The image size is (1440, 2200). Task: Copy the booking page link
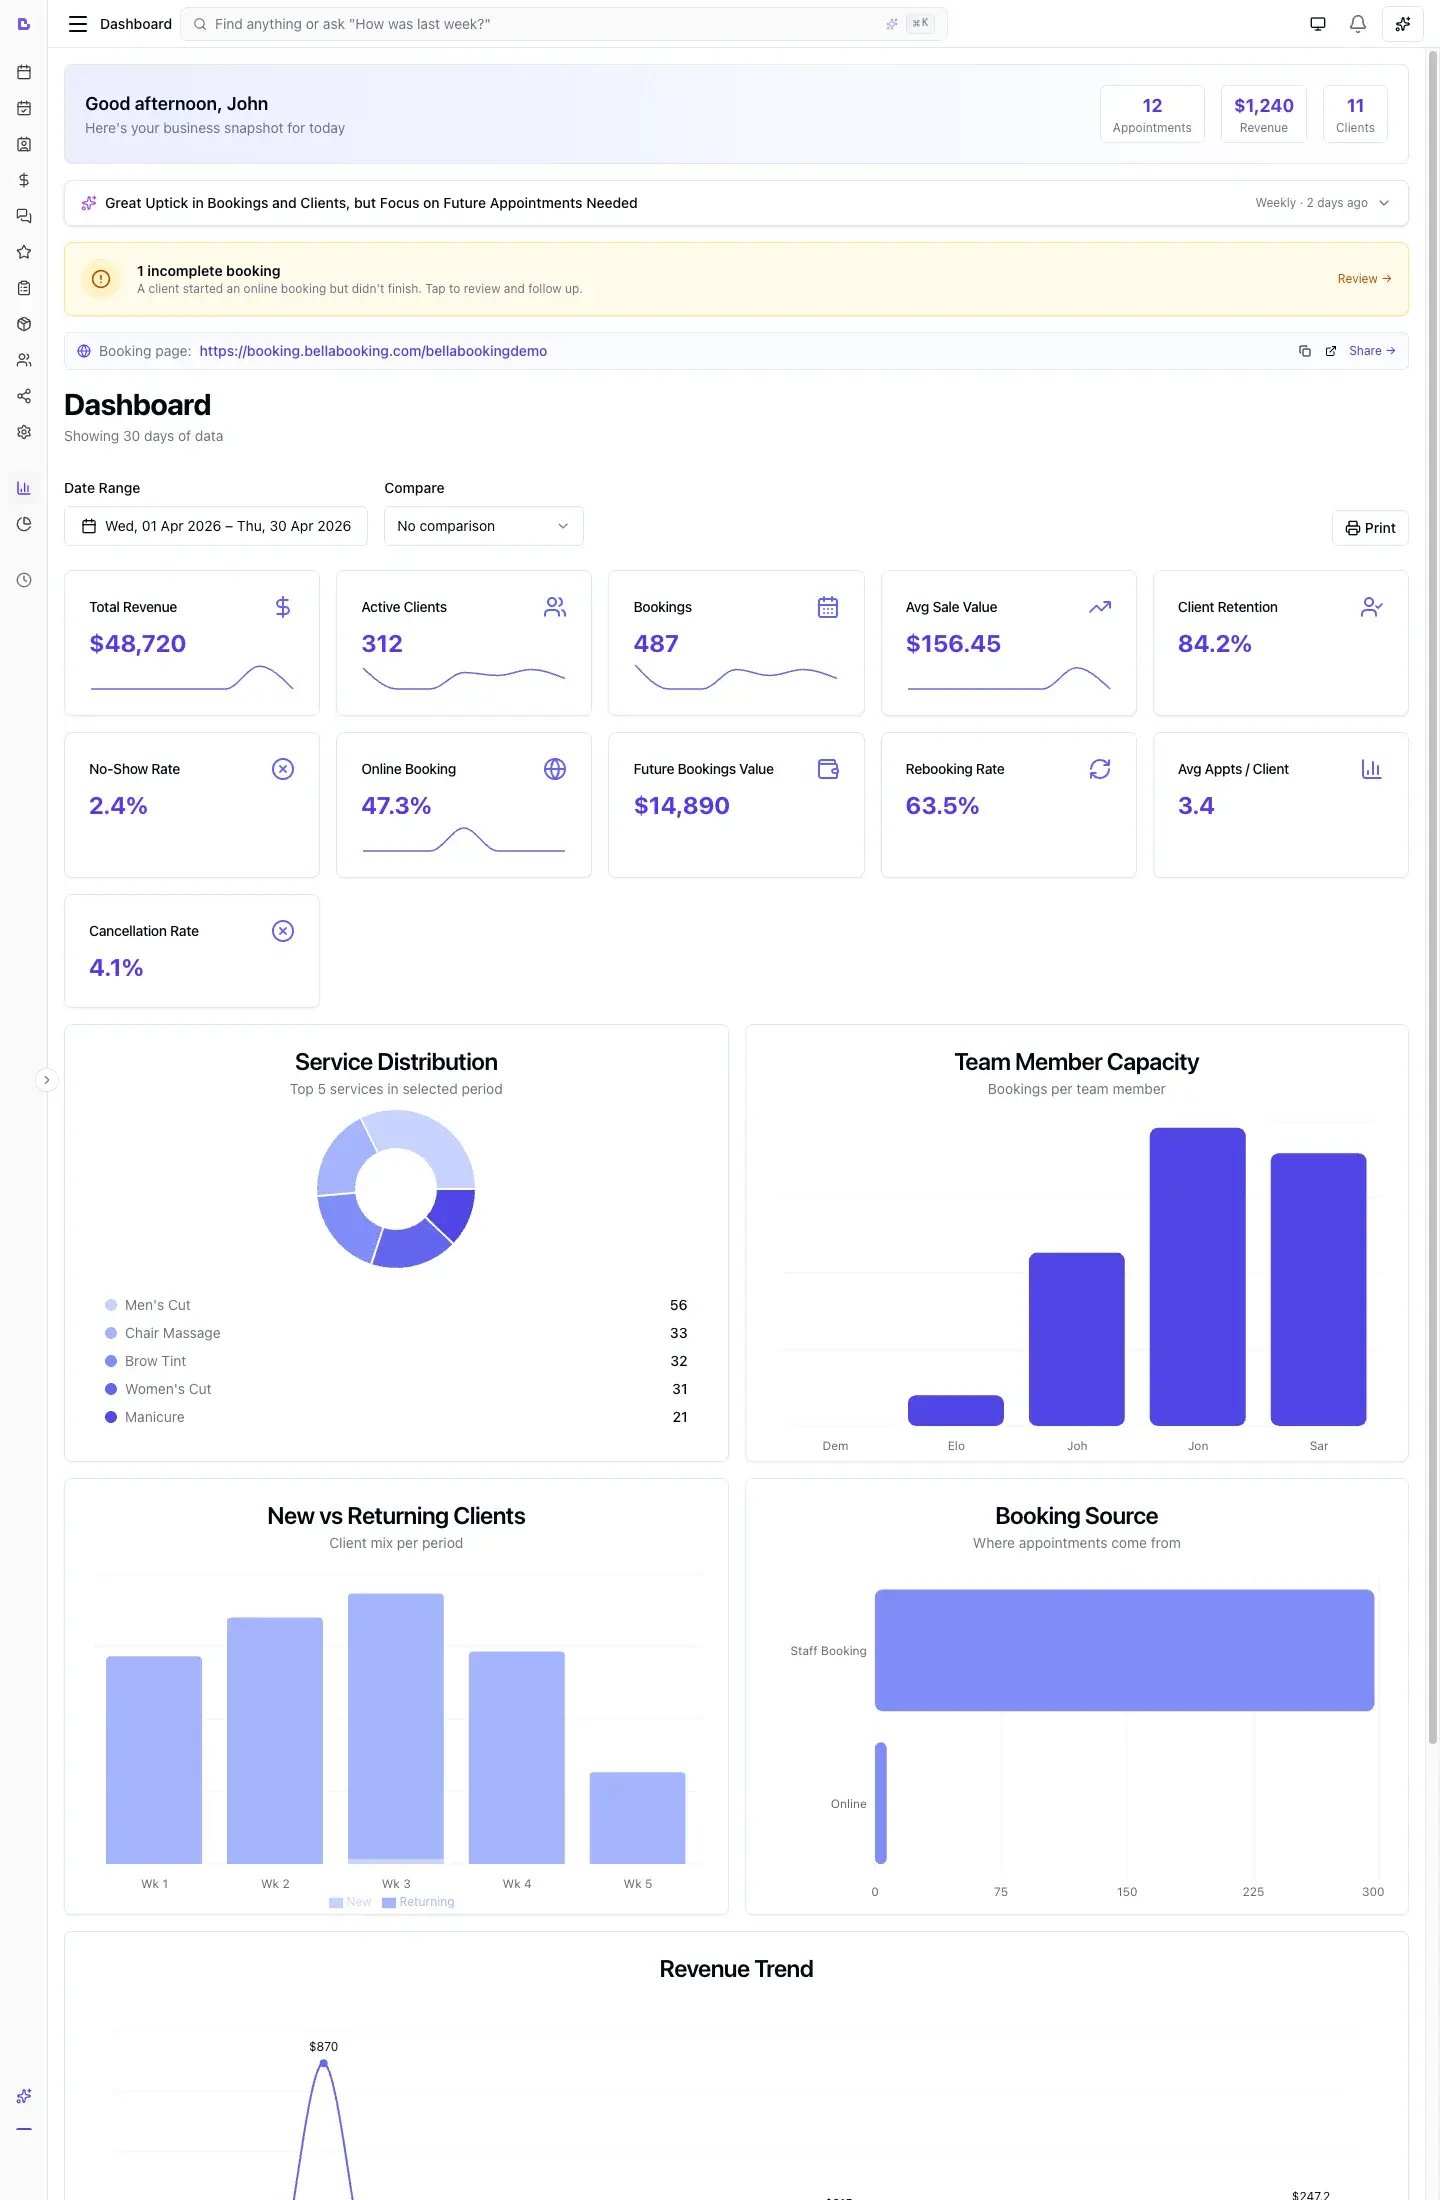(x=1305, y=351)
